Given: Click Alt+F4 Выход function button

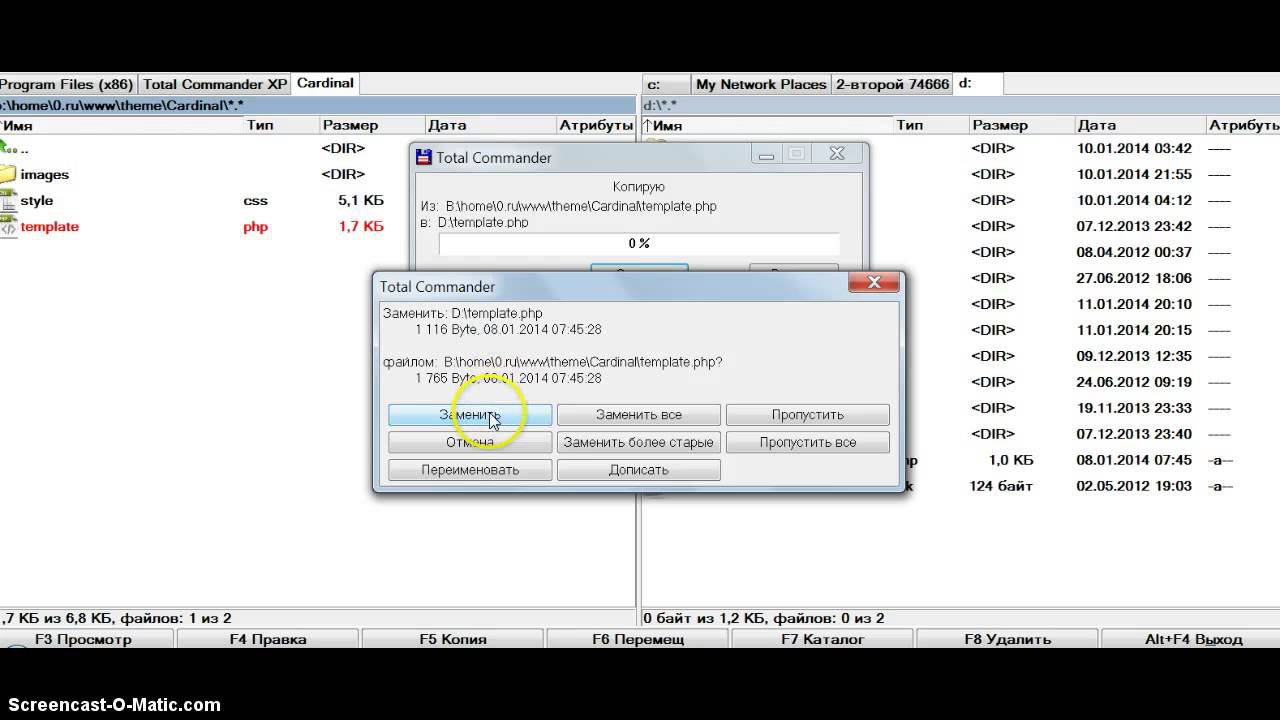Looking at the screenshot, I should [x=1191, y=639].
